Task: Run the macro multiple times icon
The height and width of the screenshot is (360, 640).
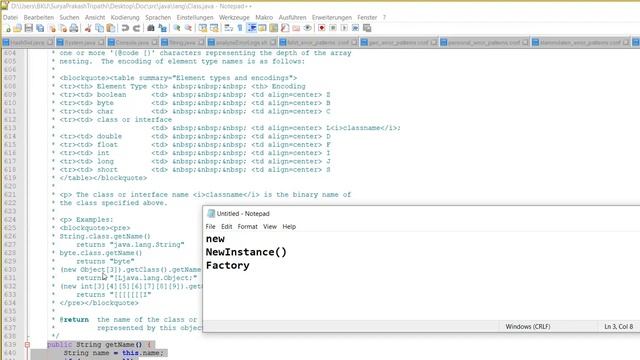Action: point(356,28)
